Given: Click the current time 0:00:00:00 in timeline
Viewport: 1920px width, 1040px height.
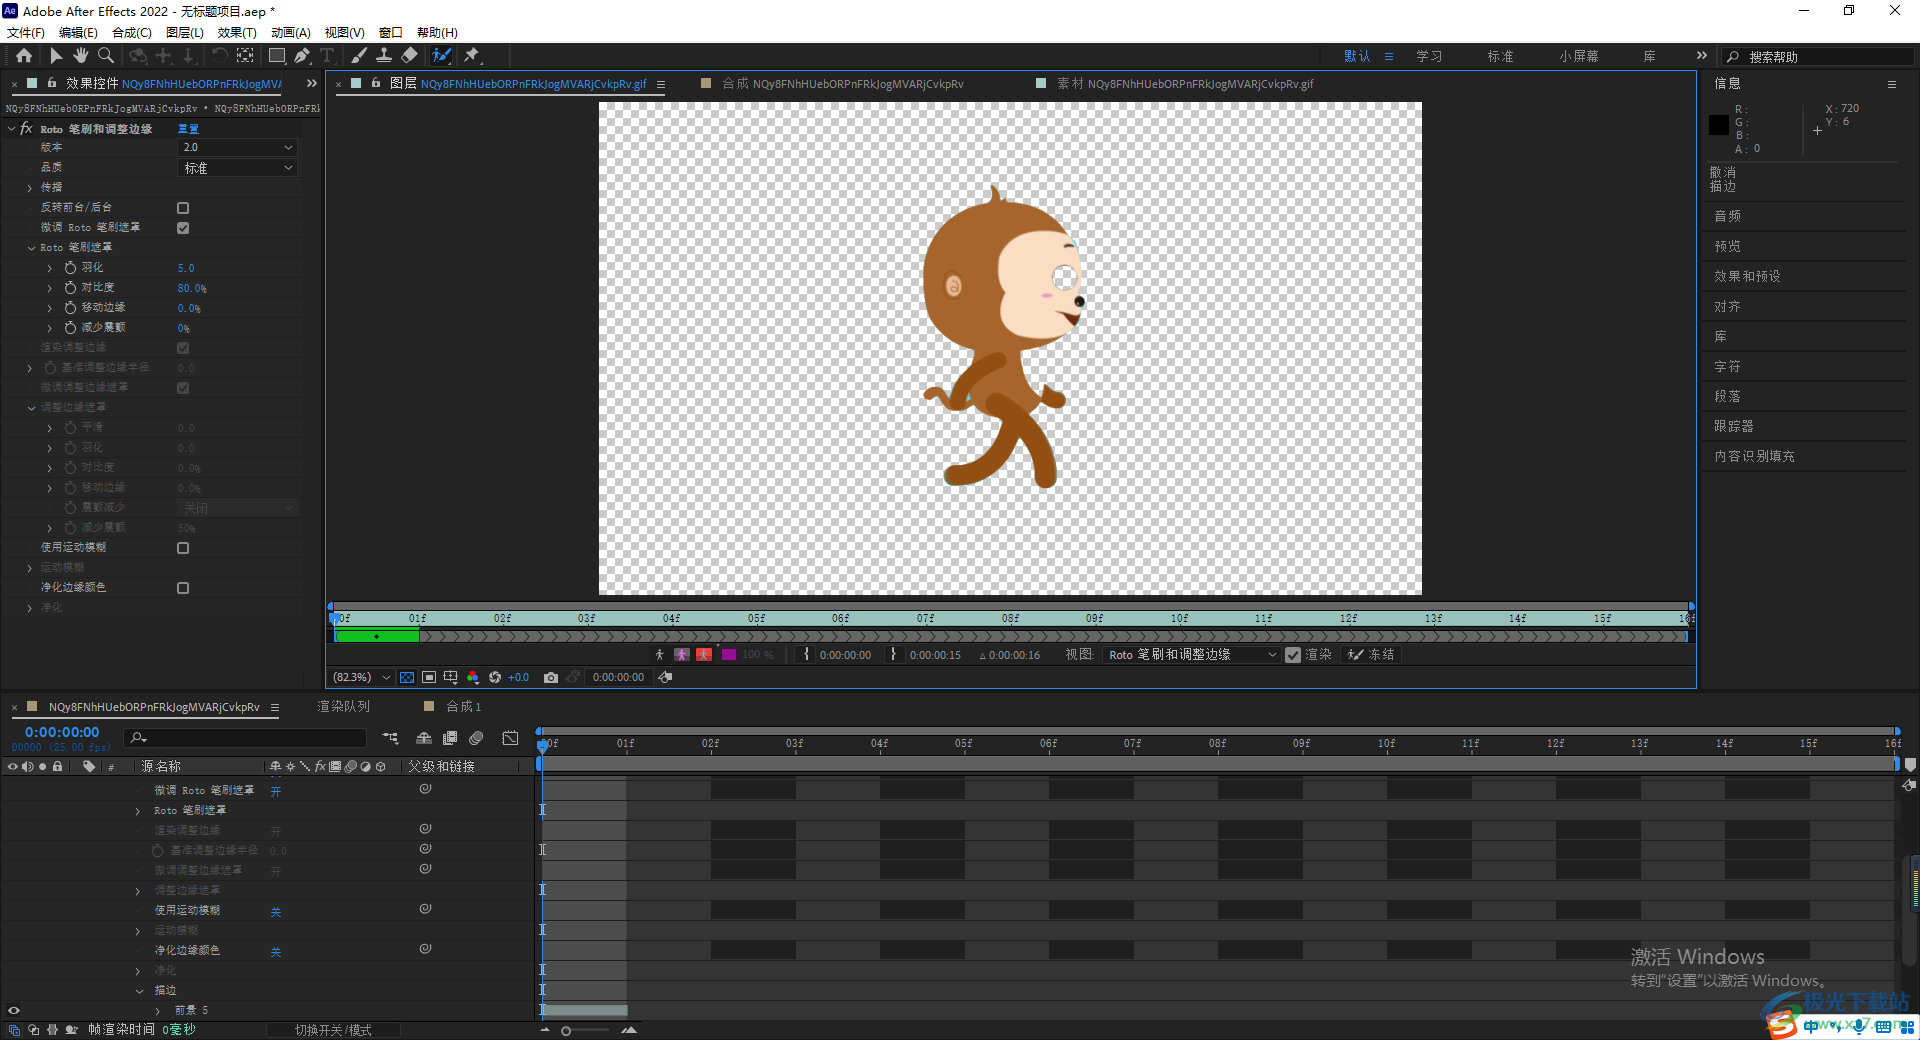Looking at the screenshot, I should (x=62, y=733).
